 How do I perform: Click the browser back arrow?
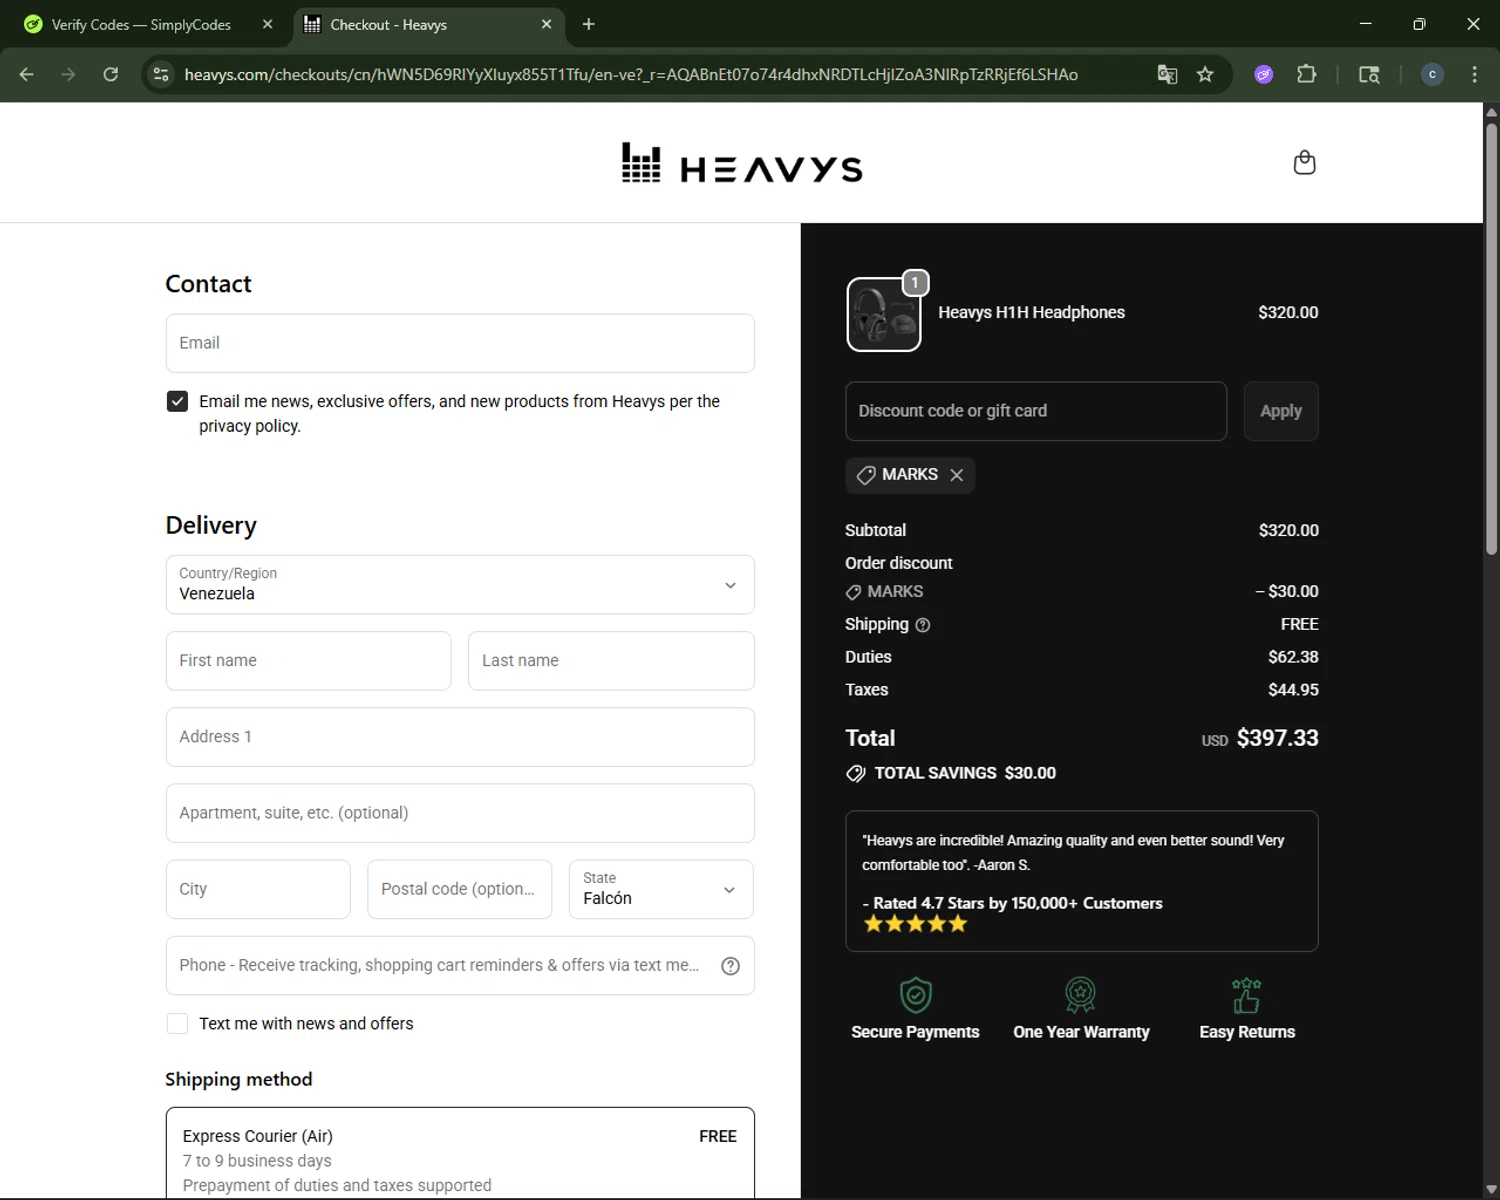[x=27, y=74]
